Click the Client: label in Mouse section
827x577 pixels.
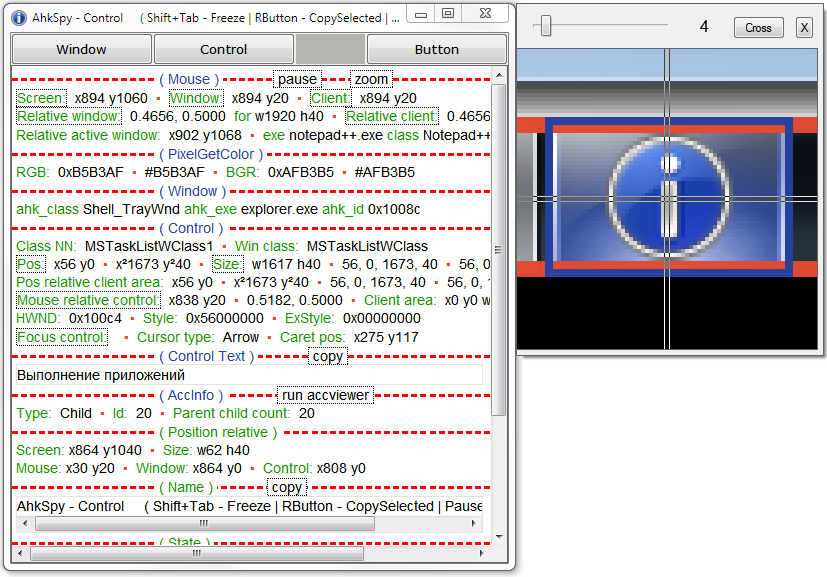pyautogui.click(x=330, y=98)
